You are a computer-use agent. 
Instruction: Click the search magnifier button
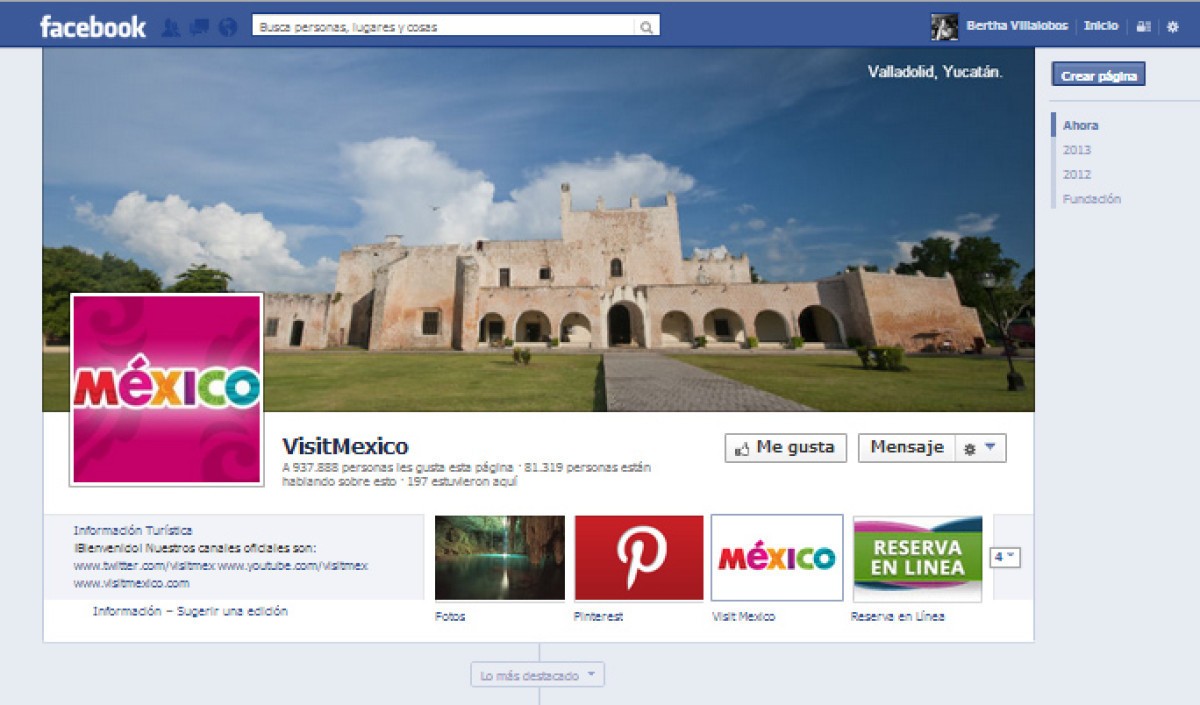647,28
